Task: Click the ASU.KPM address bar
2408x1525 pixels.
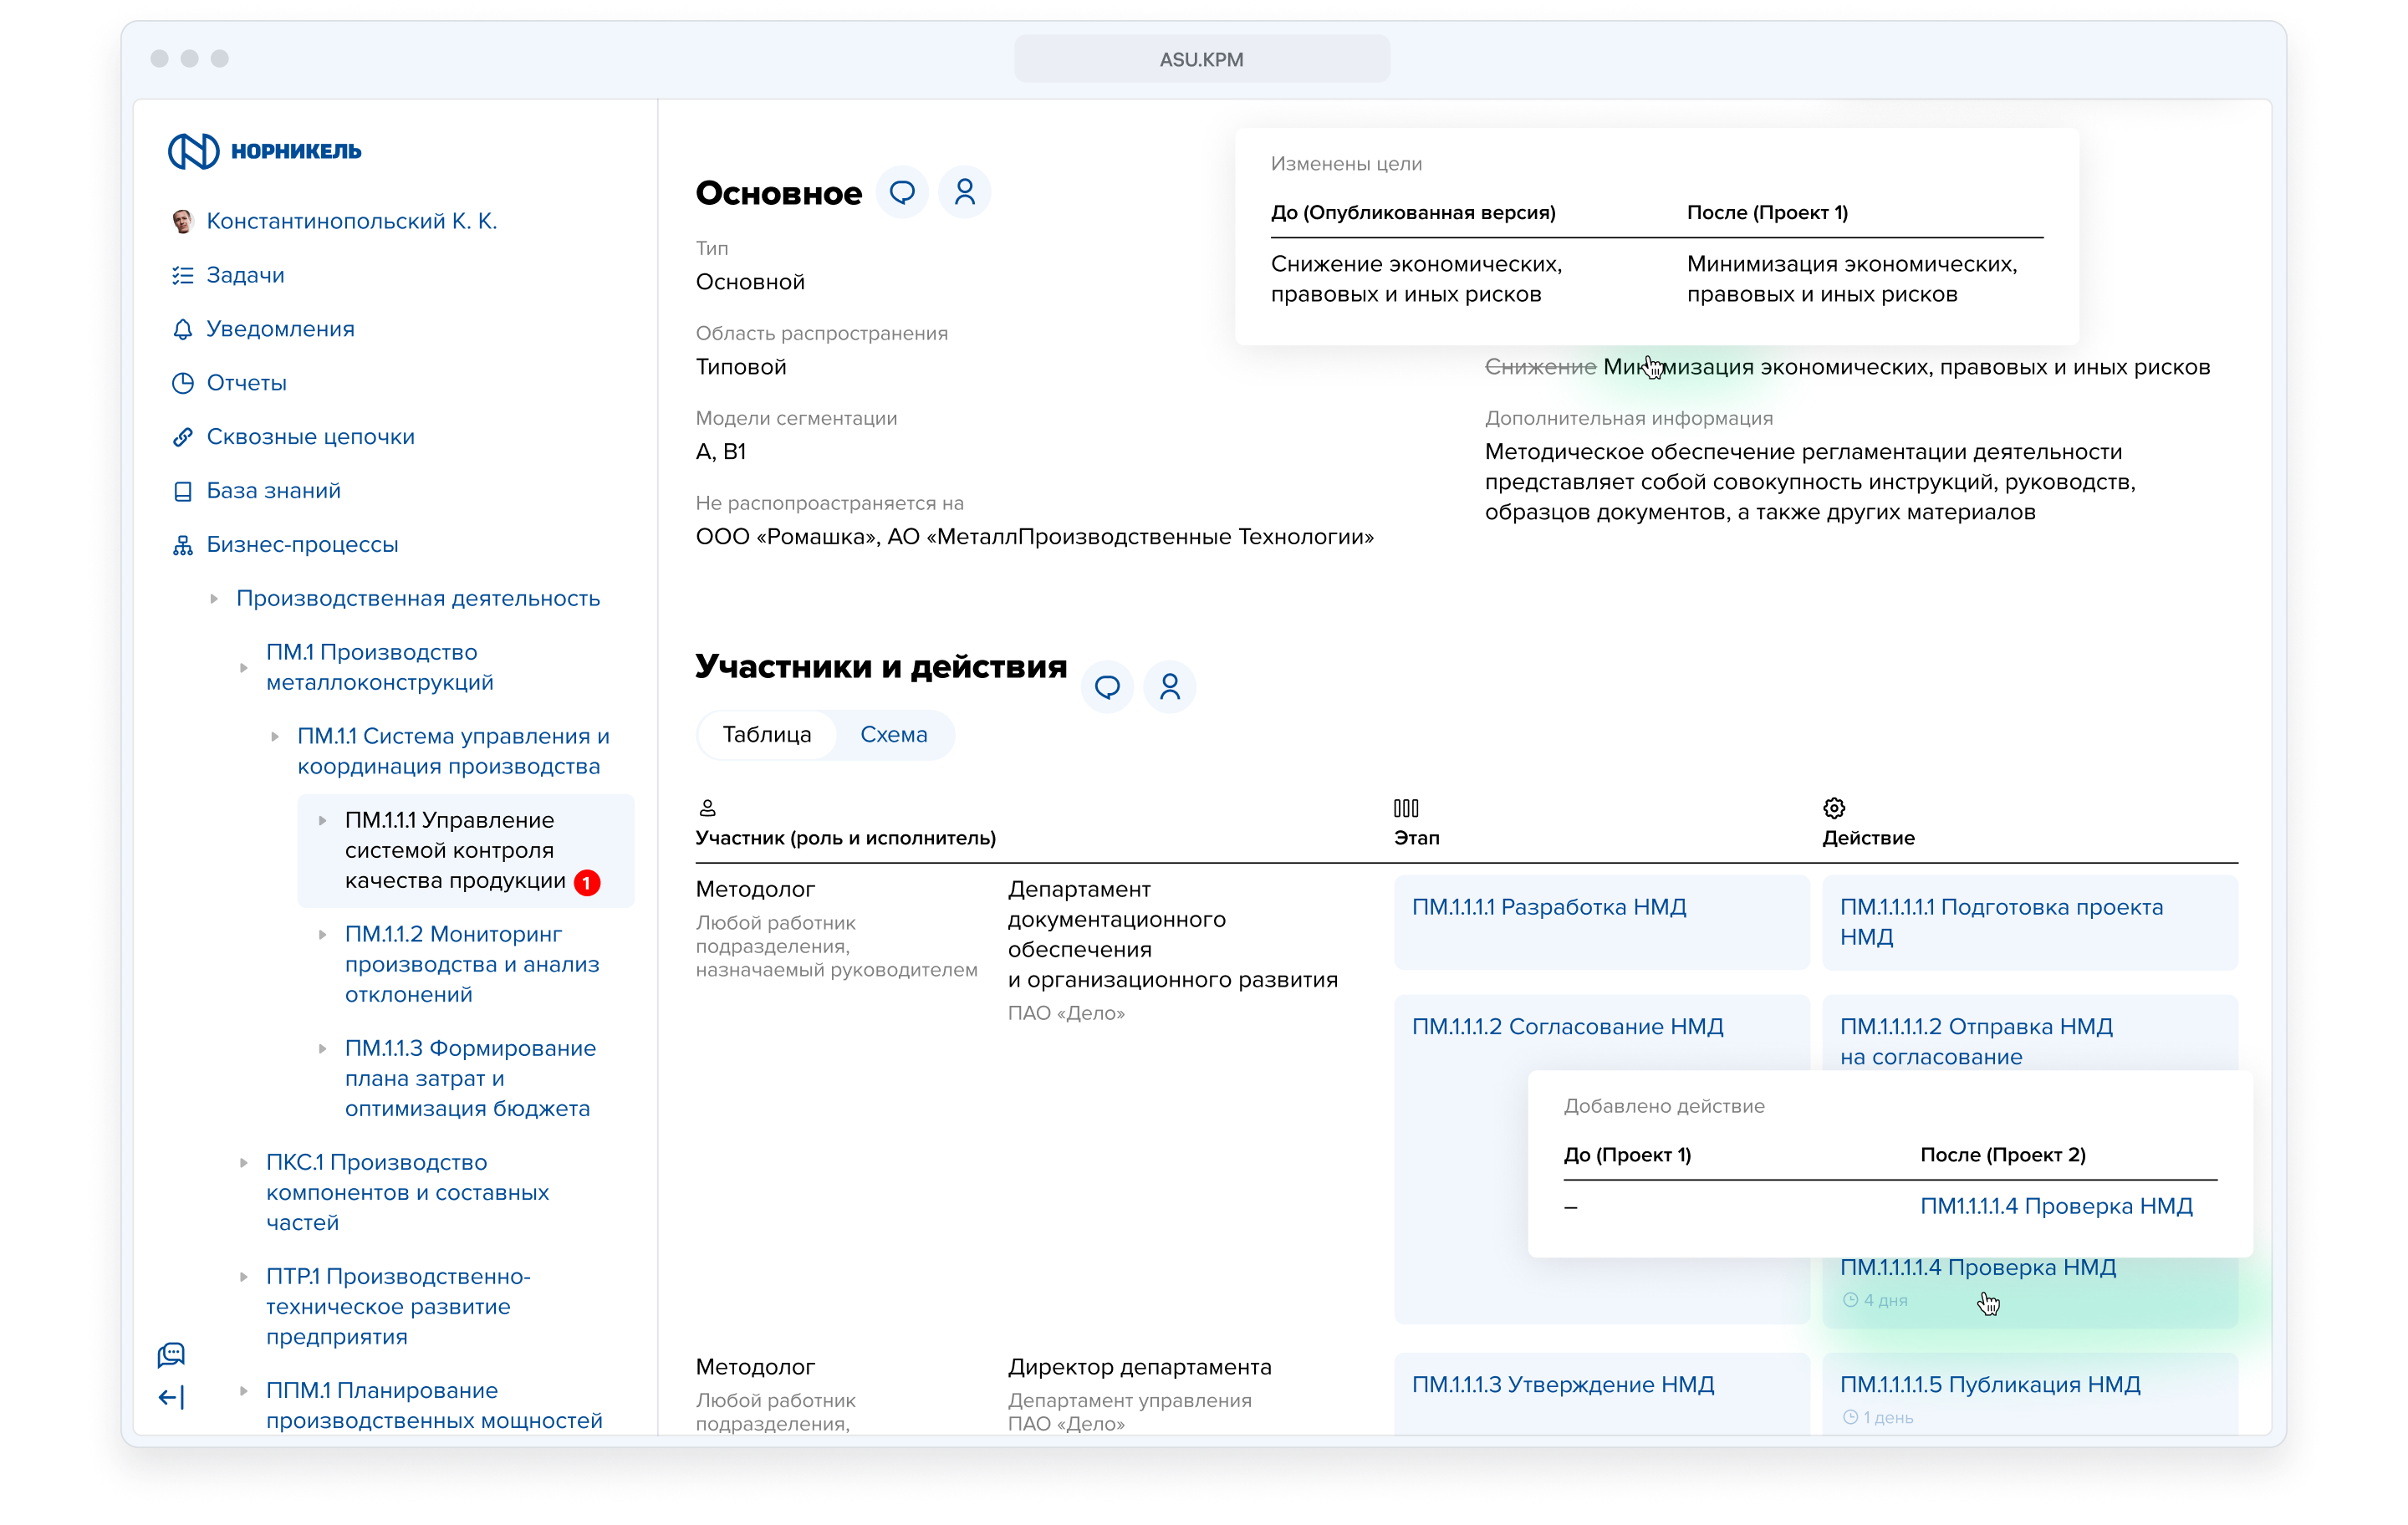Action: pos(1201,59)
